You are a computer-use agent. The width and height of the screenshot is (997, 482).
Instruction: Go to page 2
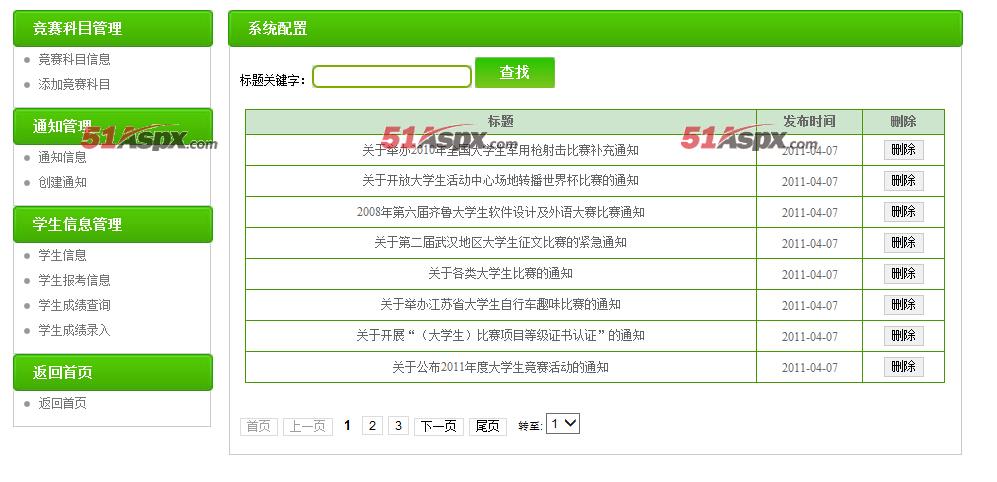pyautogui.click(x=373, y=425)
